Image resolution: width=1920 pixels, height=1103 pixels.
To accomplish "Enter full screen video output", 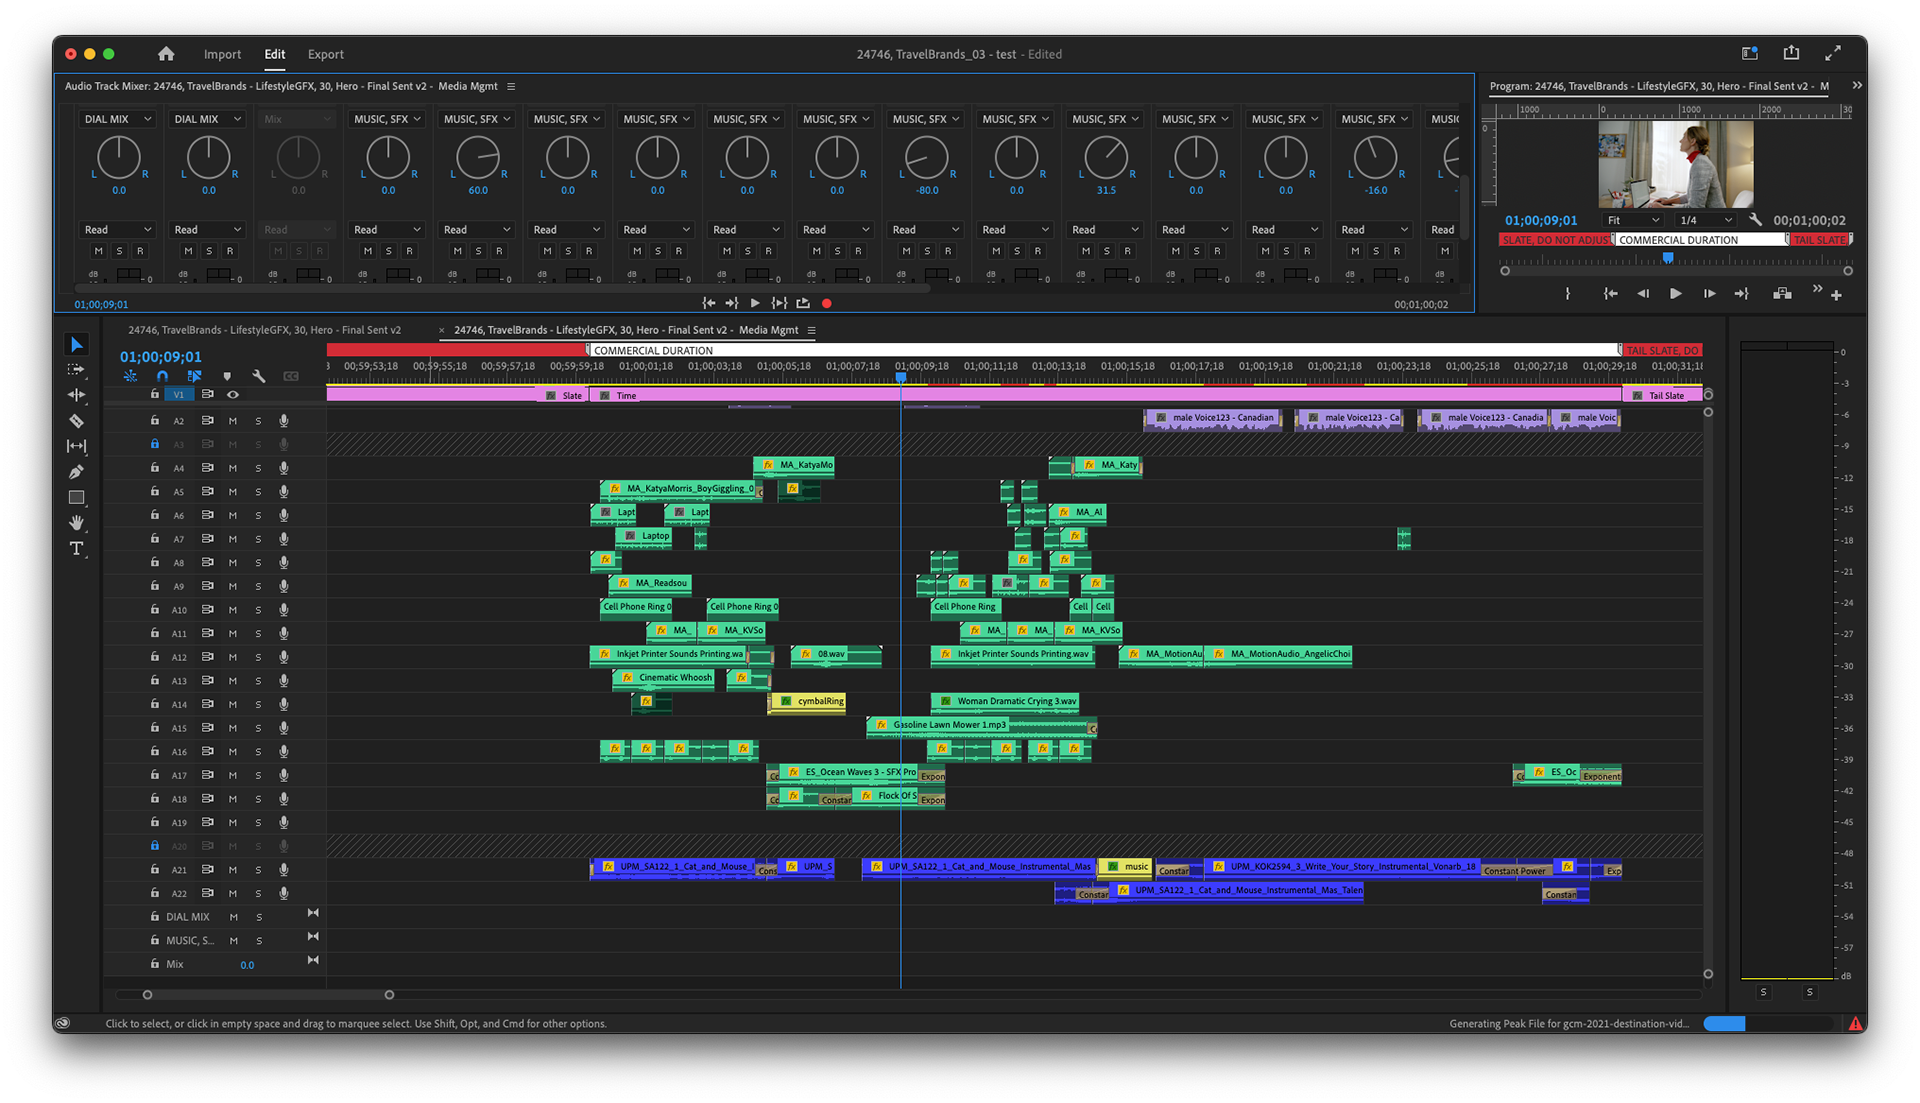I will pos(1833,53).
